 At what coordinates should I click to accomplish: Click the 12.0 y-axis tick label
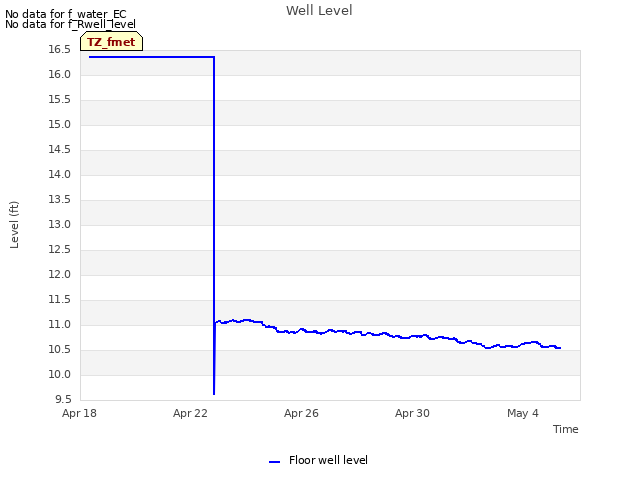point(60,274)
